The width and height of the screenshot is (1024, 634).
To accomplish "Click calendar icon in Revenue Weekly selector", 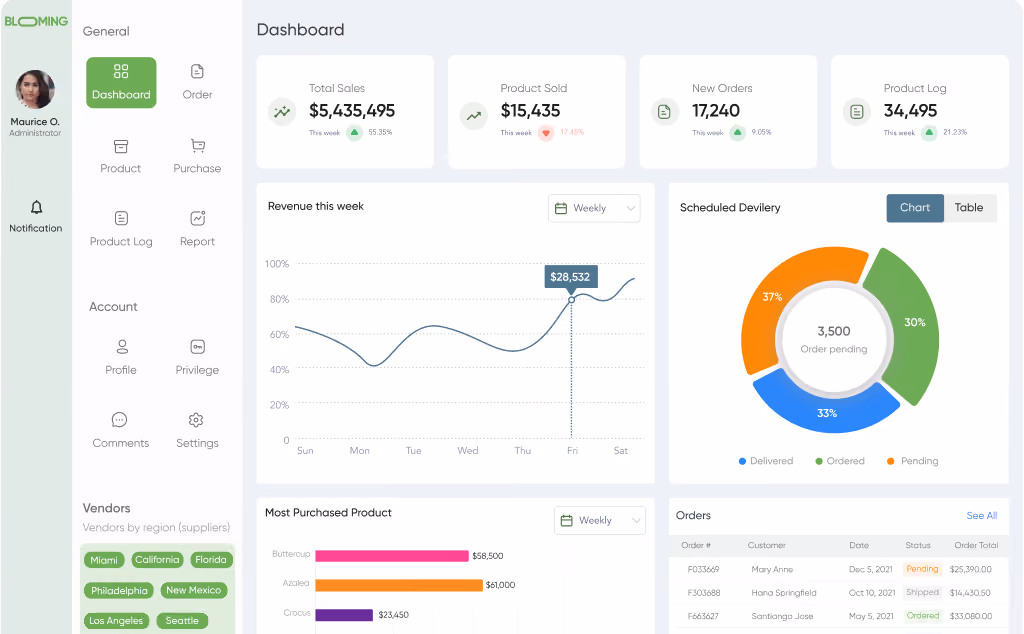I will (560, 208).
